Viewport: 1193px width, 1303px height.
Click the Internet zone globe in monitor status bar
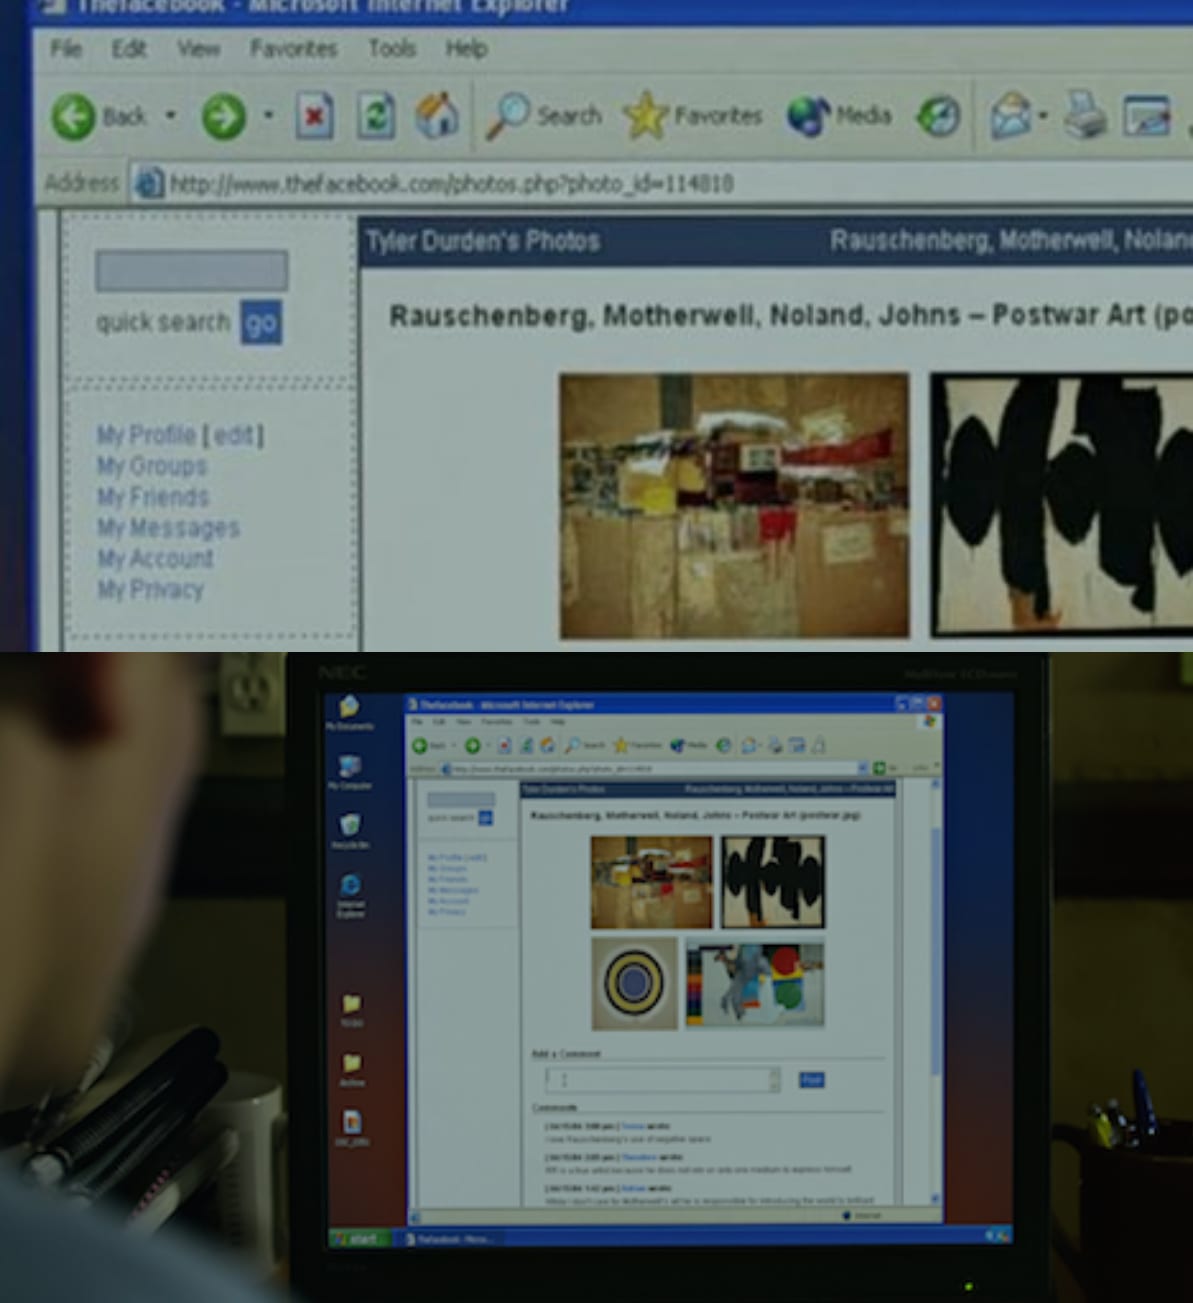(848, 1216)
